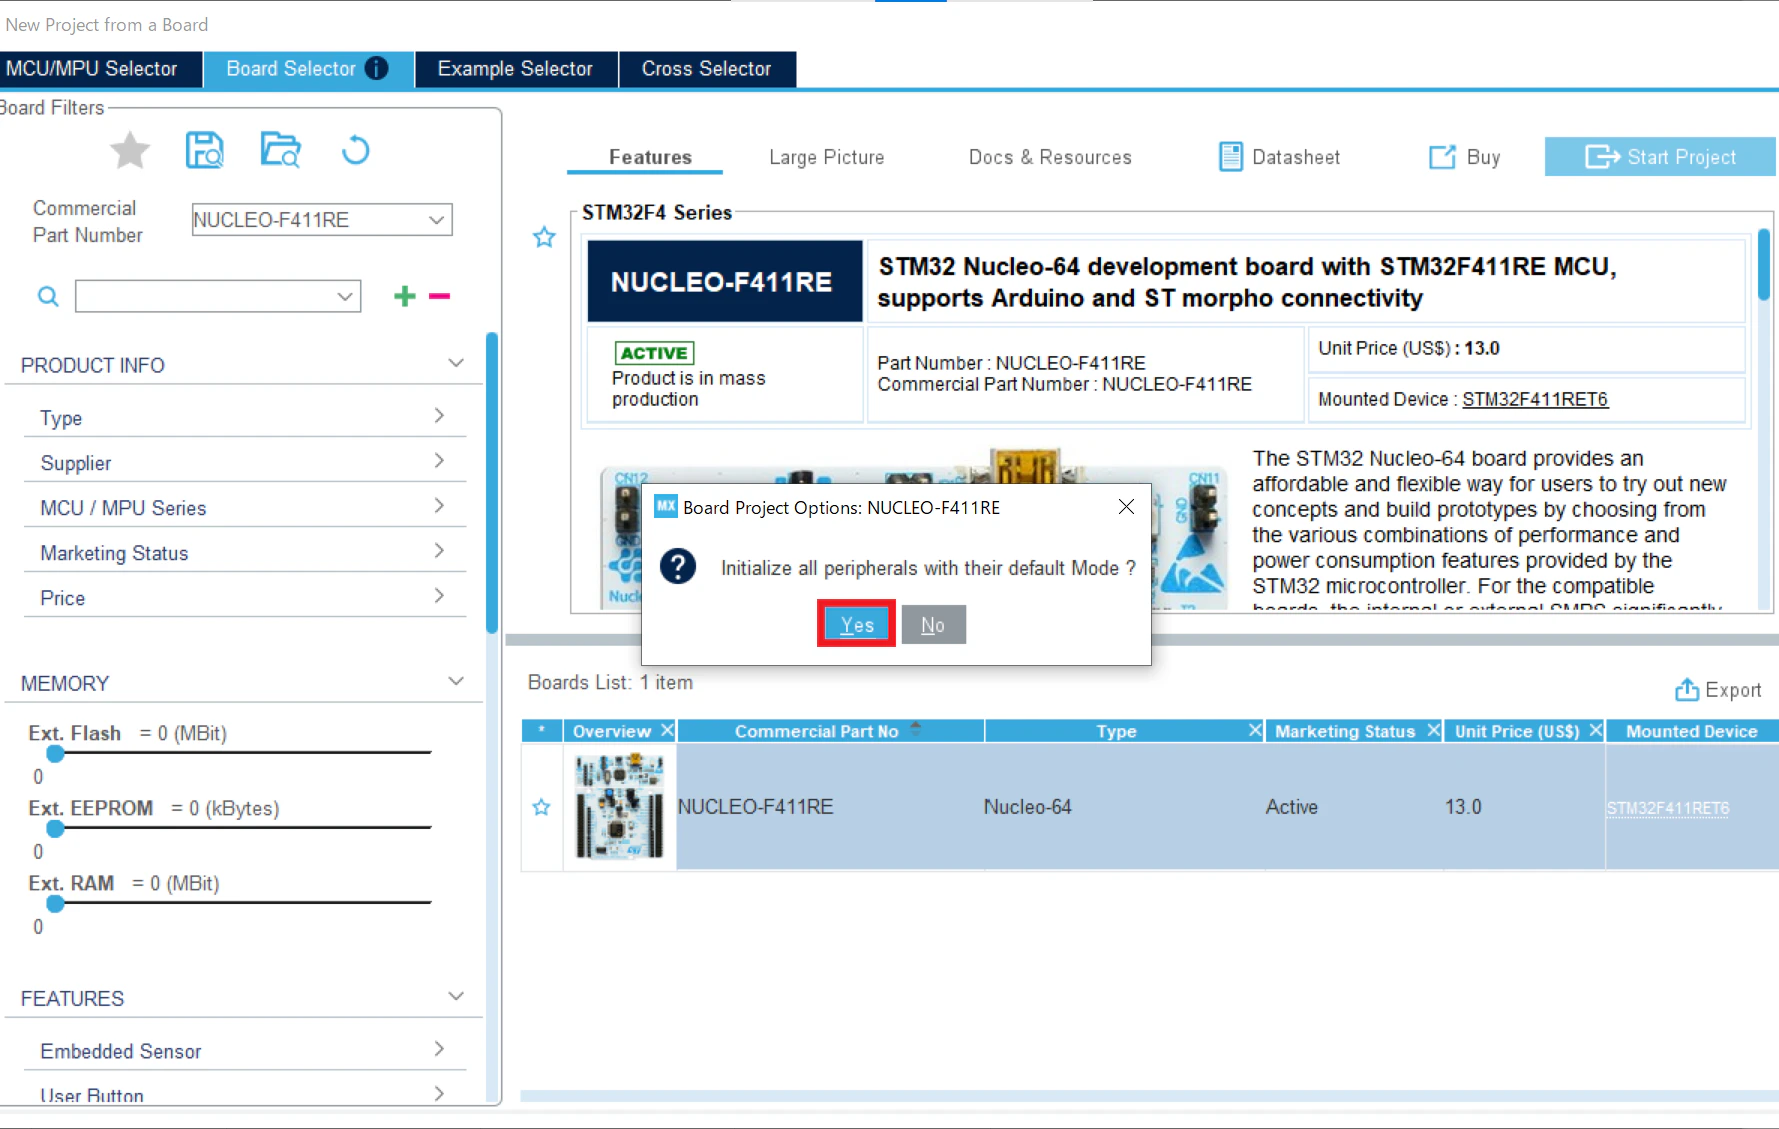Image resolution: width=1779 pixels, height=1129 pixels.
Task: Open the STM32F411RET6 link in boards list
Action: tap(1668, 808)
